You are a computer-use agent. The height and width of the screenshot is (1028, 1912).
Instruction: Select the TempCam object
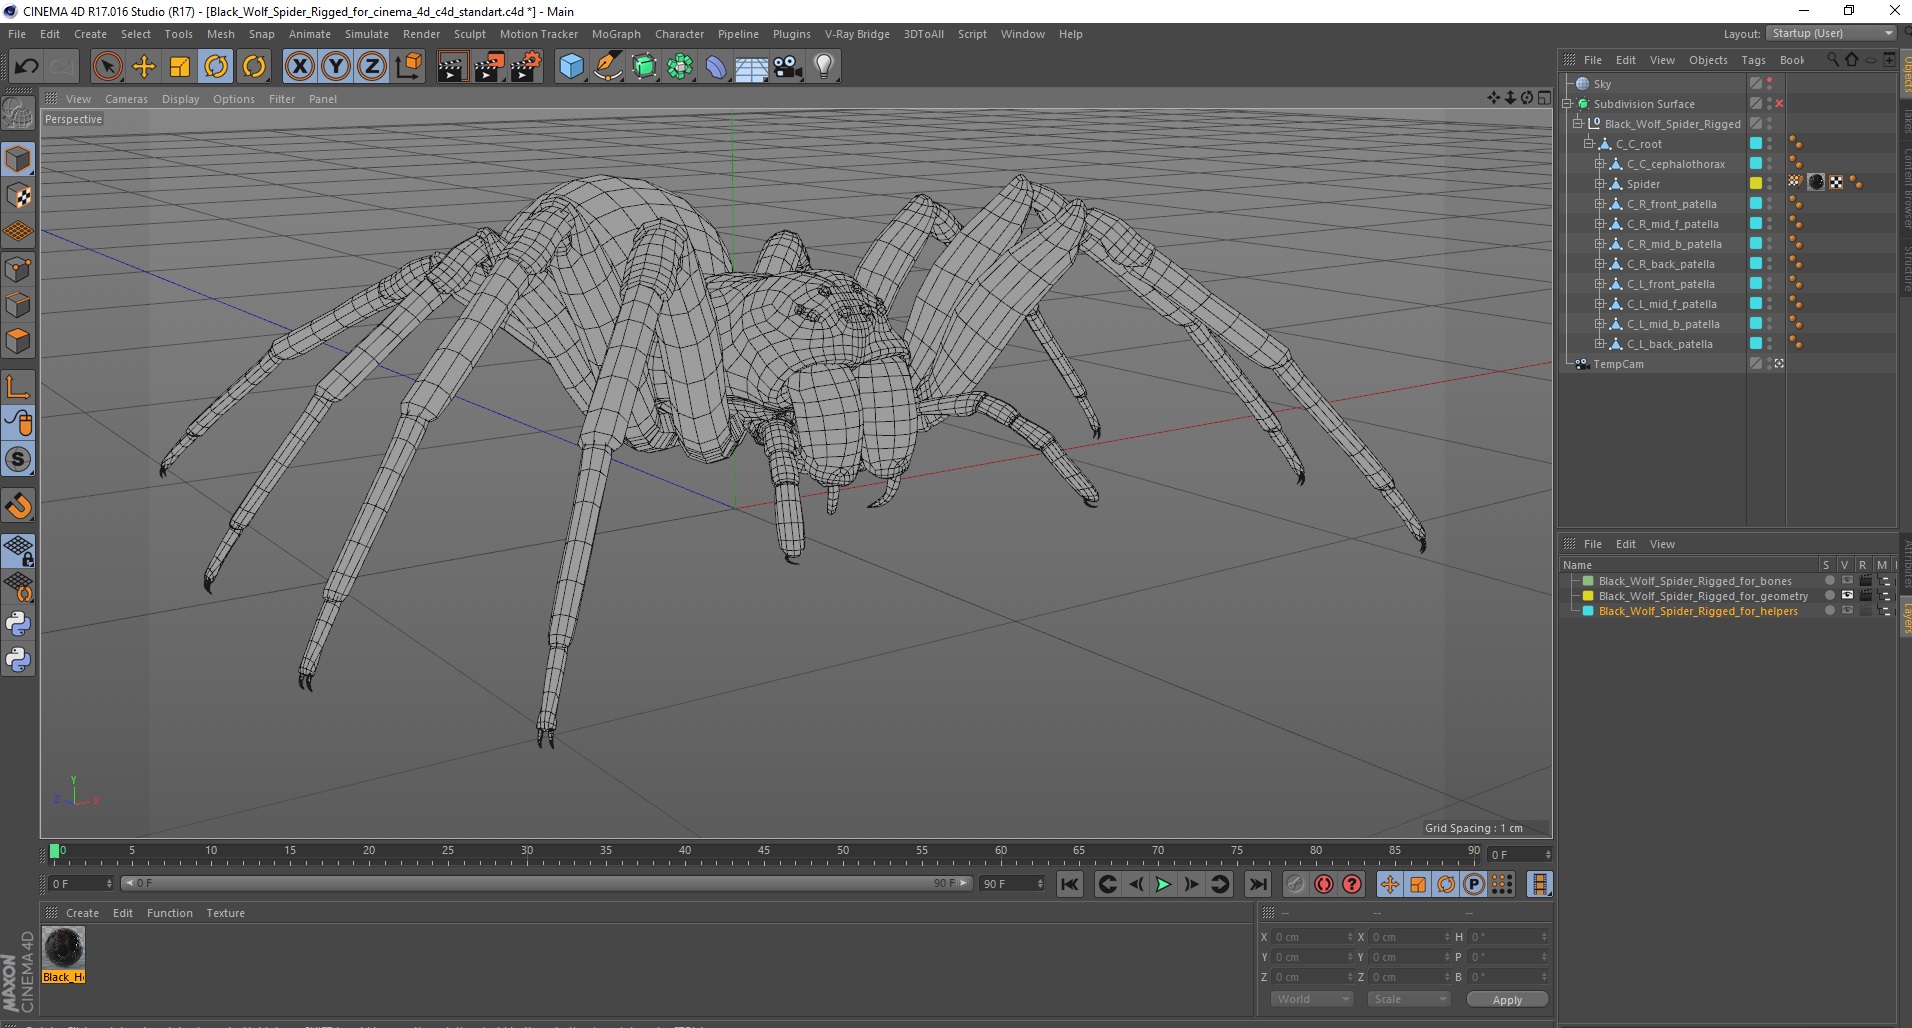(x=1618, y=364)
